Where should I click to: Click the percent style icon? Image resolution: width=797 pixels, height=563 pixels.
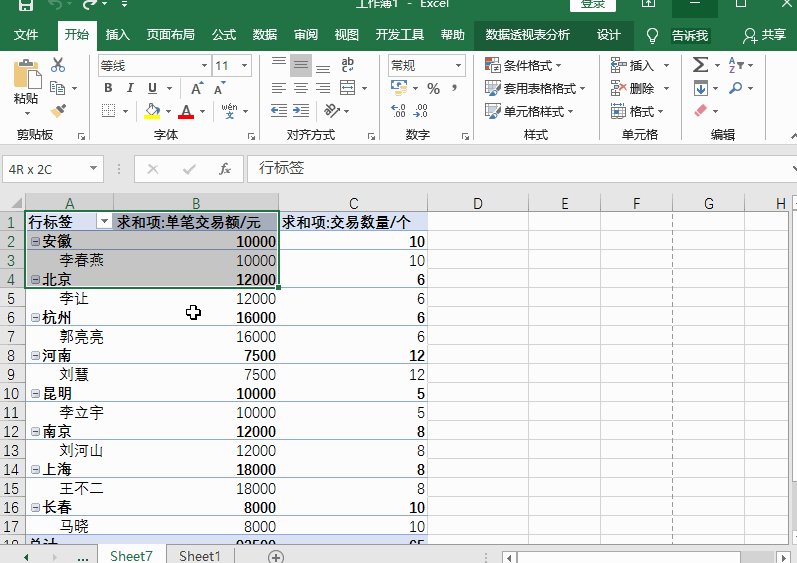pos(433,88)
